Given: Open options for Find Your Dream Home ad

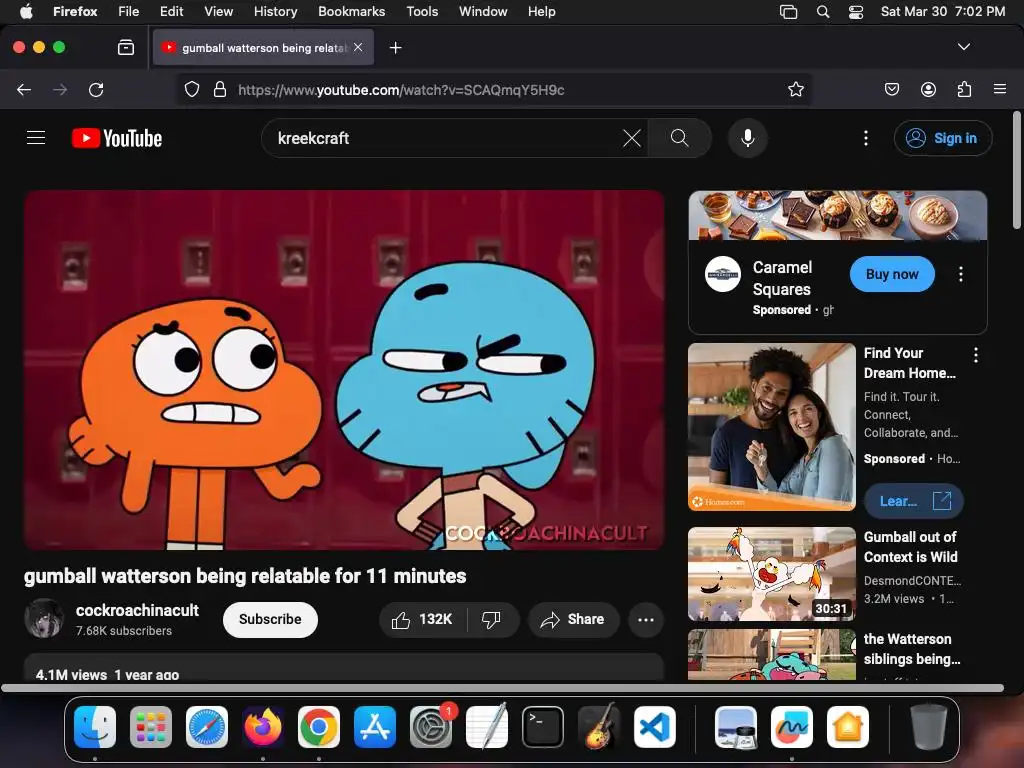Looking at the screenshot, I should click(976, 355).
